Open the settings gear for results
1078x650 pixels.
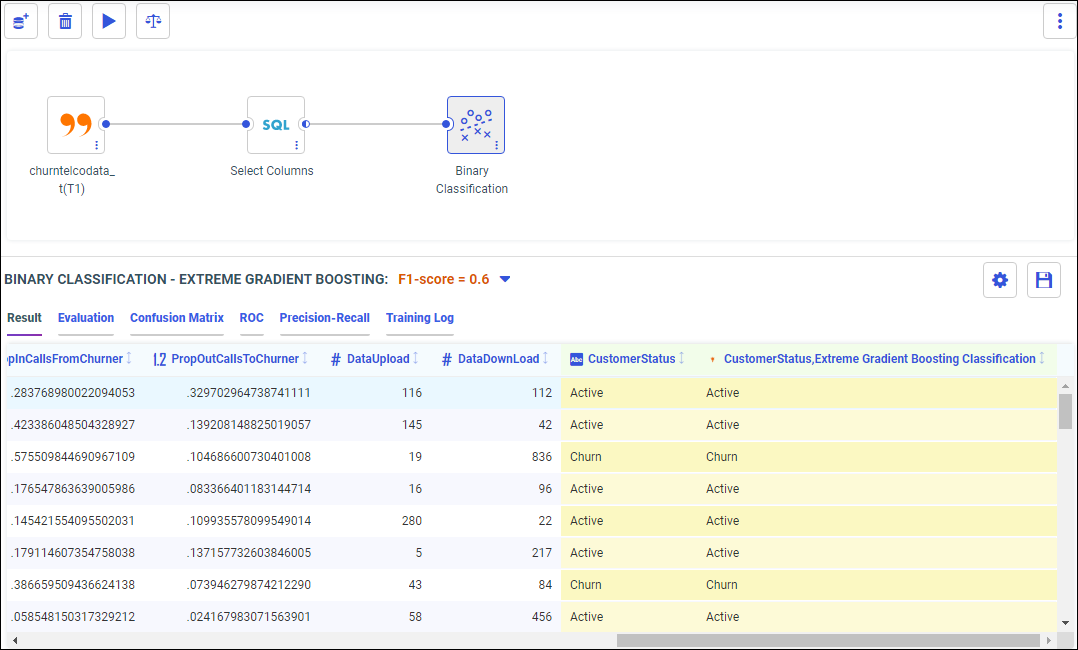(x=1000, y=280)
